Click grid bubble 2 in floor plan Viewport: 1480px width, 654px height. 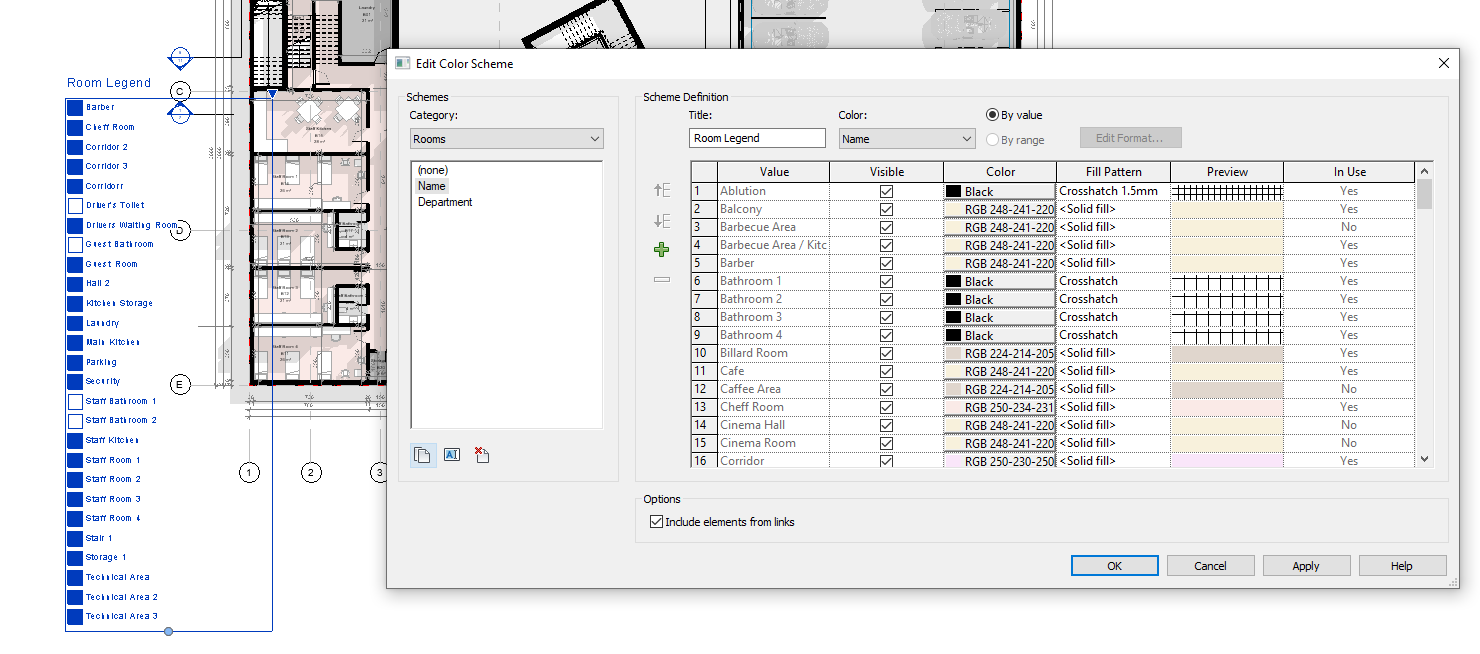coord(311,472)
